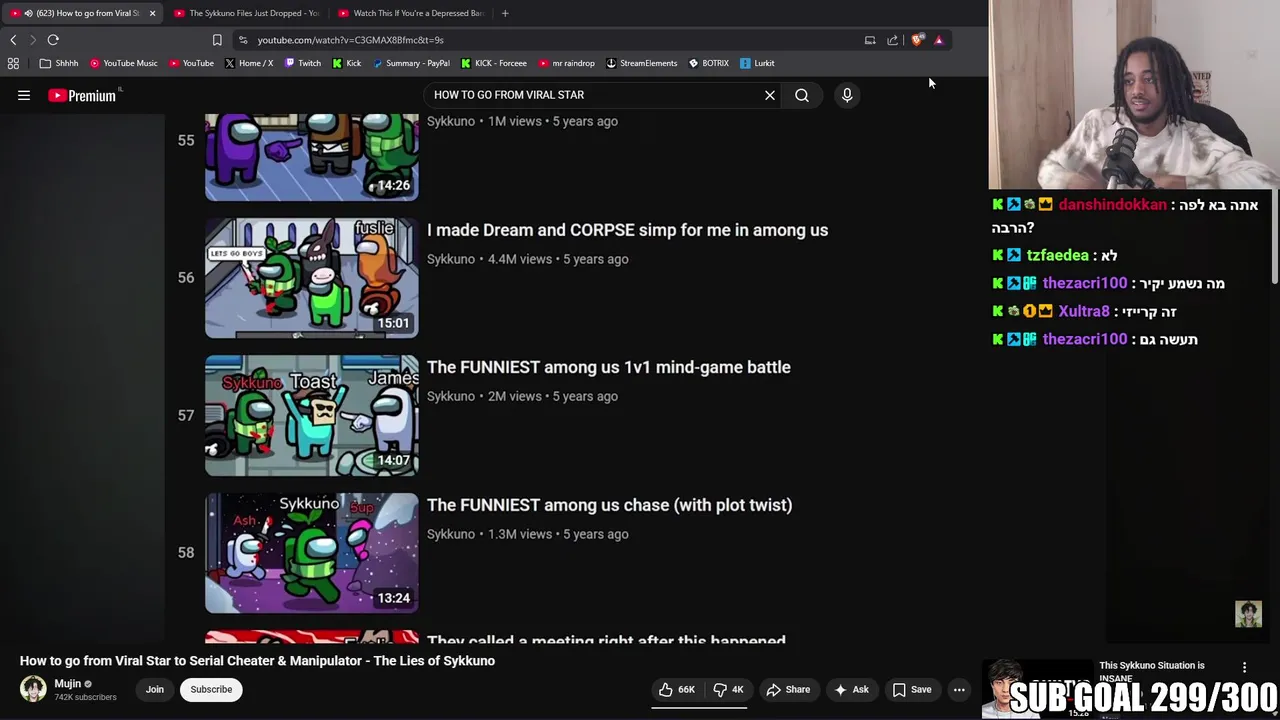Open the Ask AI button
Image resolution: width=1280 pixels, height=720 pixels.
point(851,689)
